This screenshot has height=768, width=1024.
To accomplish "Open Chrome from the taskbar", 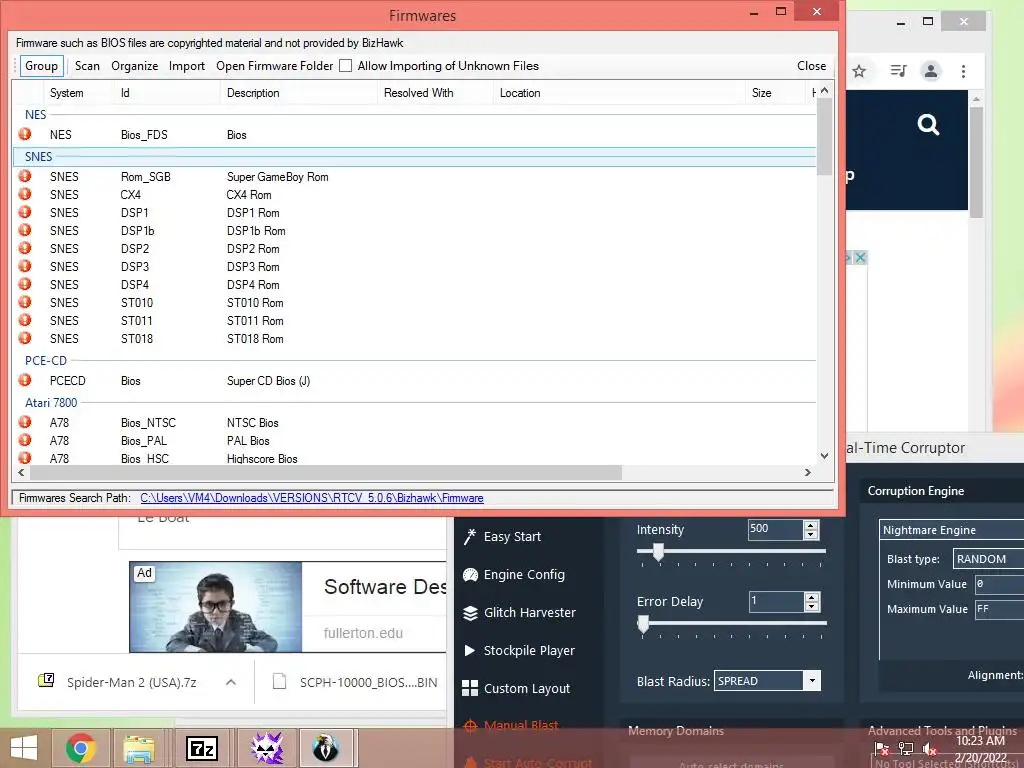I will coord(81,748).
